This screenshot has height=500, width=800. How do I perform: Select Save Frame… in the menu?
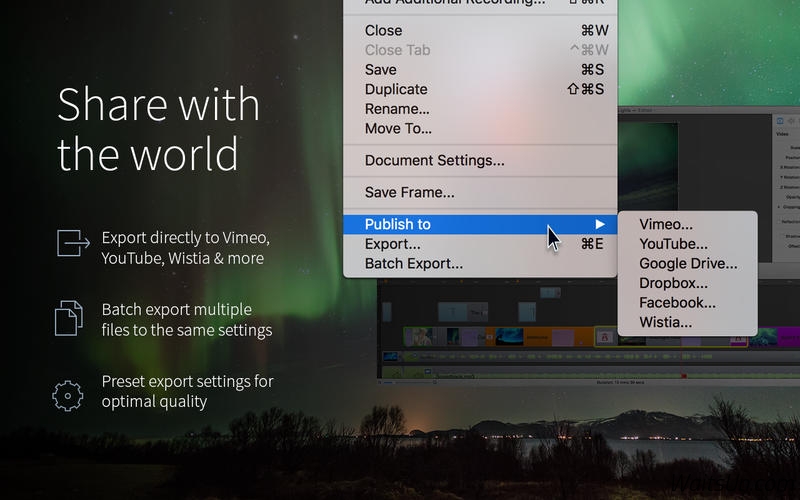(x=480, y=192)
